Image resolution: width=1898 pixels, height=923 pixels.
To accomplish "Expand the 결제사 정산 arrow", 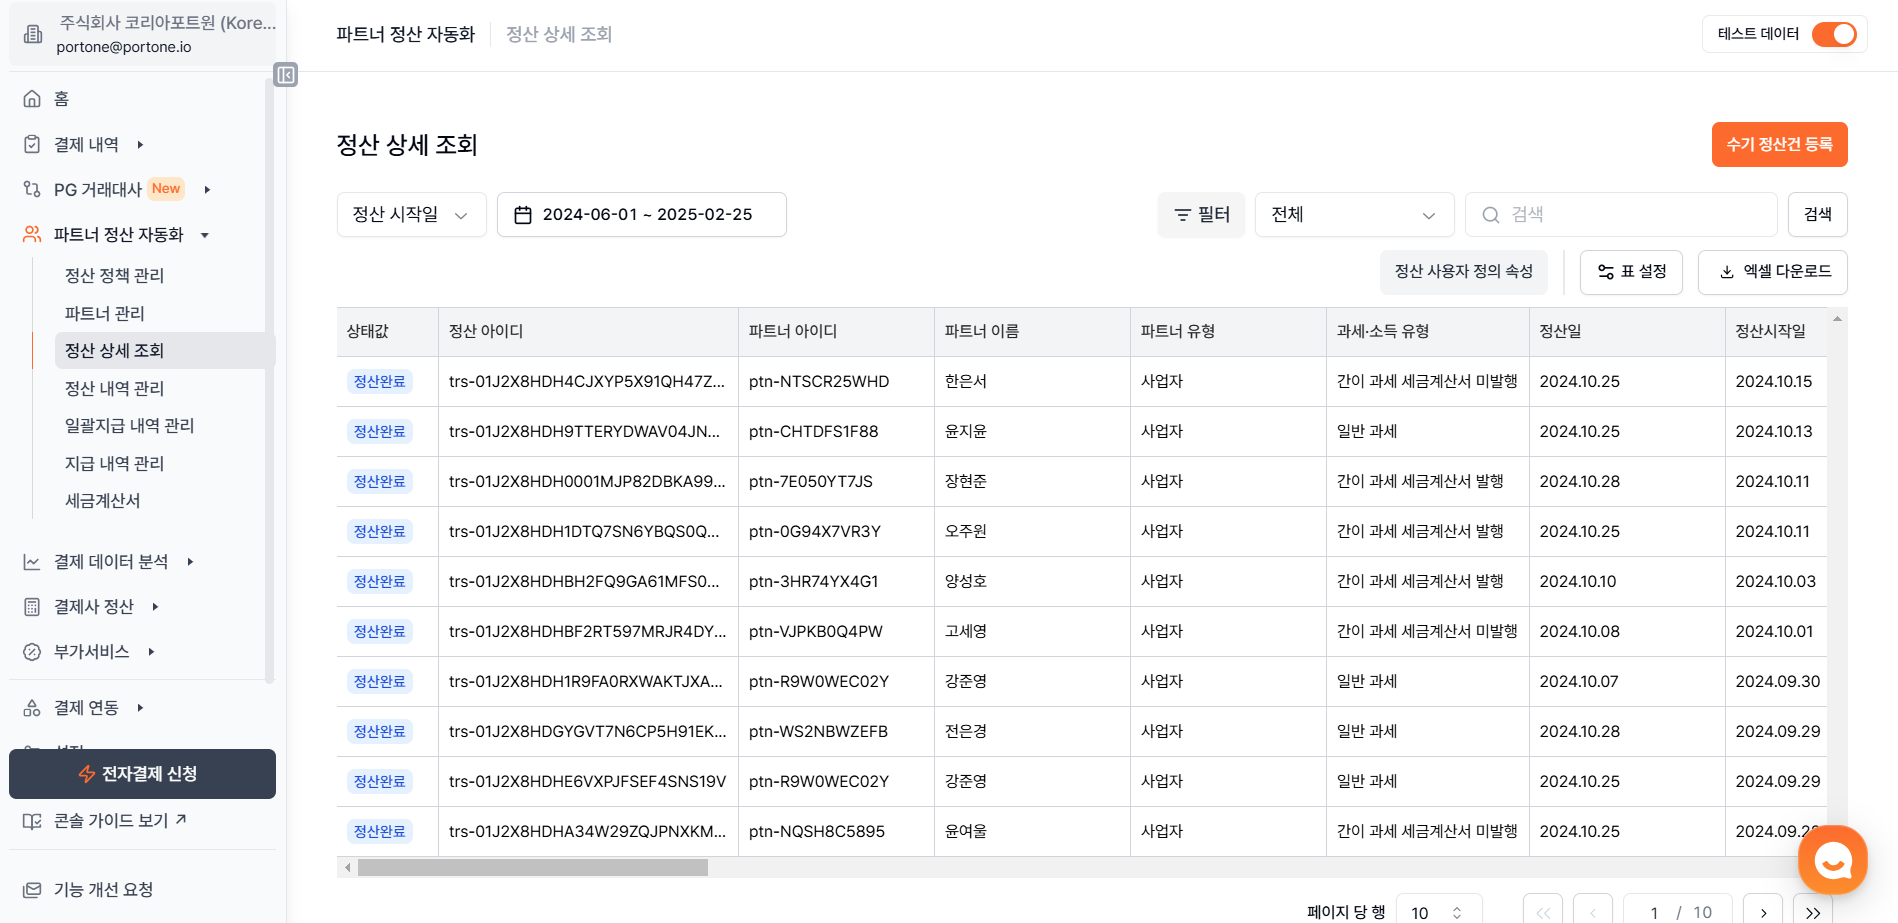I will (x=155, y=607).
